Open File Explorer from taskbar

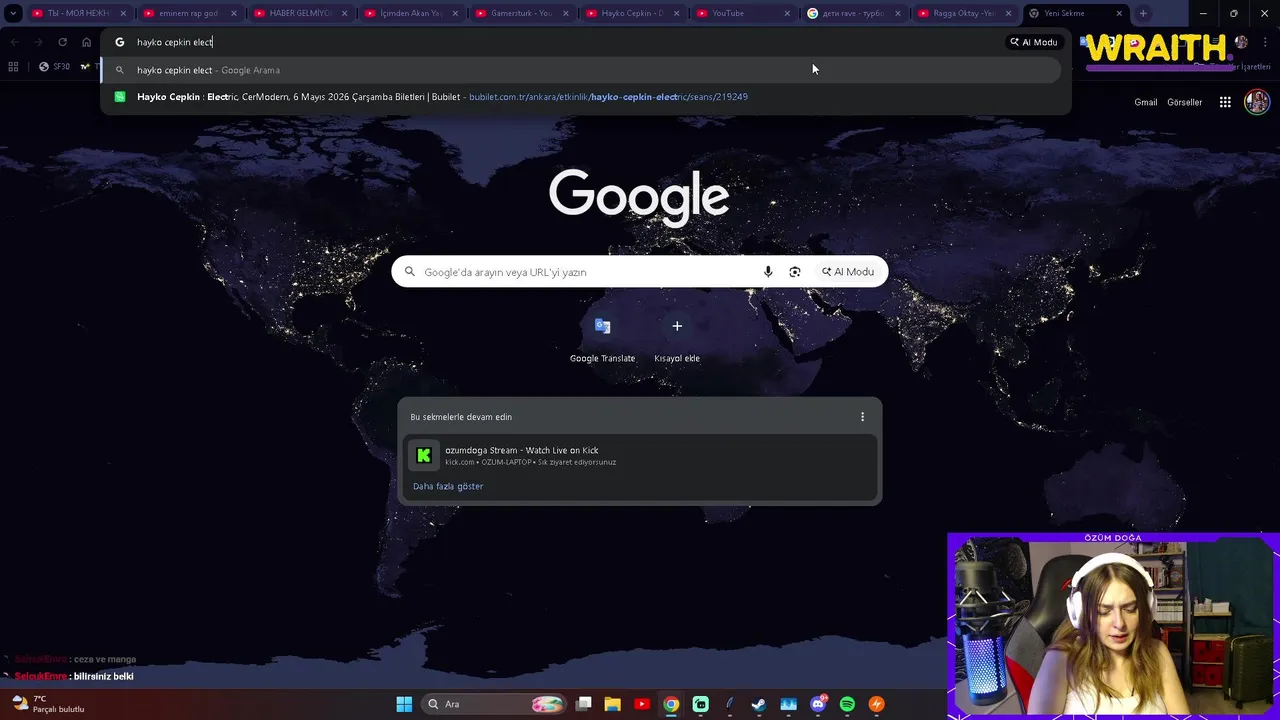point(613,704)
